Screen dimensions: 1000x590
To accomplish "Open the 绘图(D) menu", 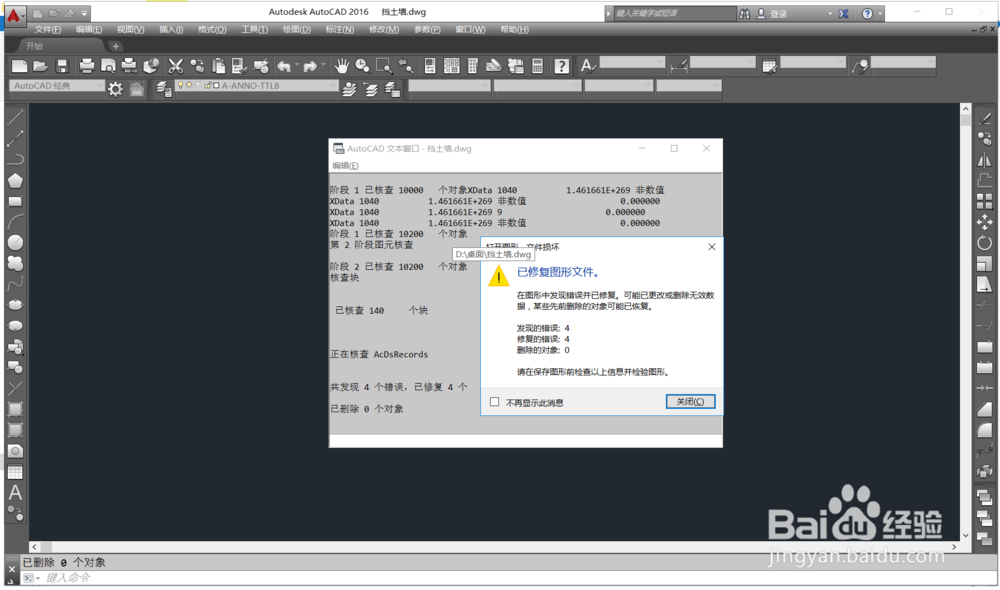I will coord(297,29).
